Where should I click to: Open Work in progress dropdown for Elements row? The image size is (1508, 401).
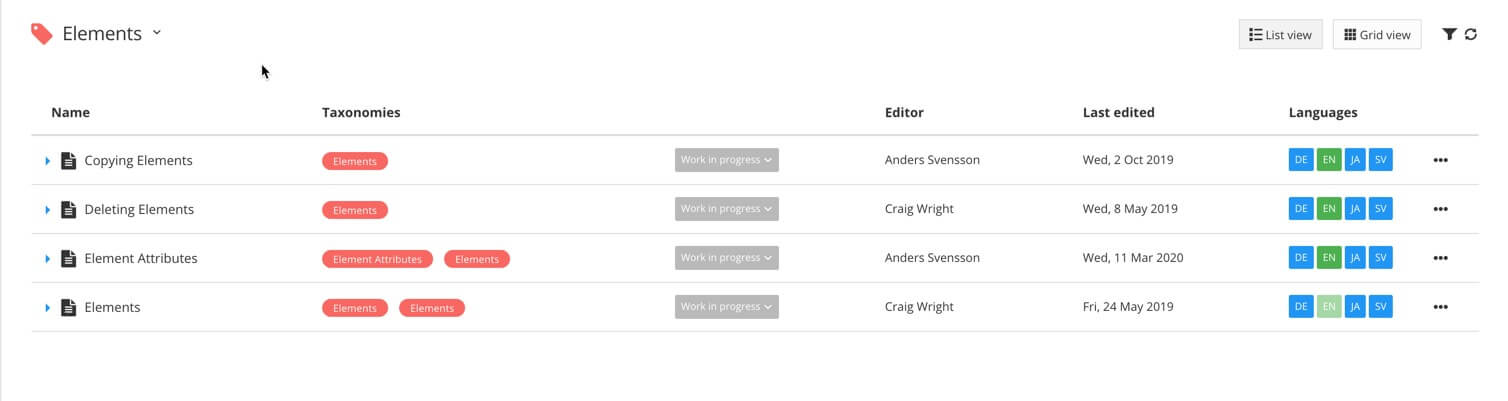coord(726,307)
